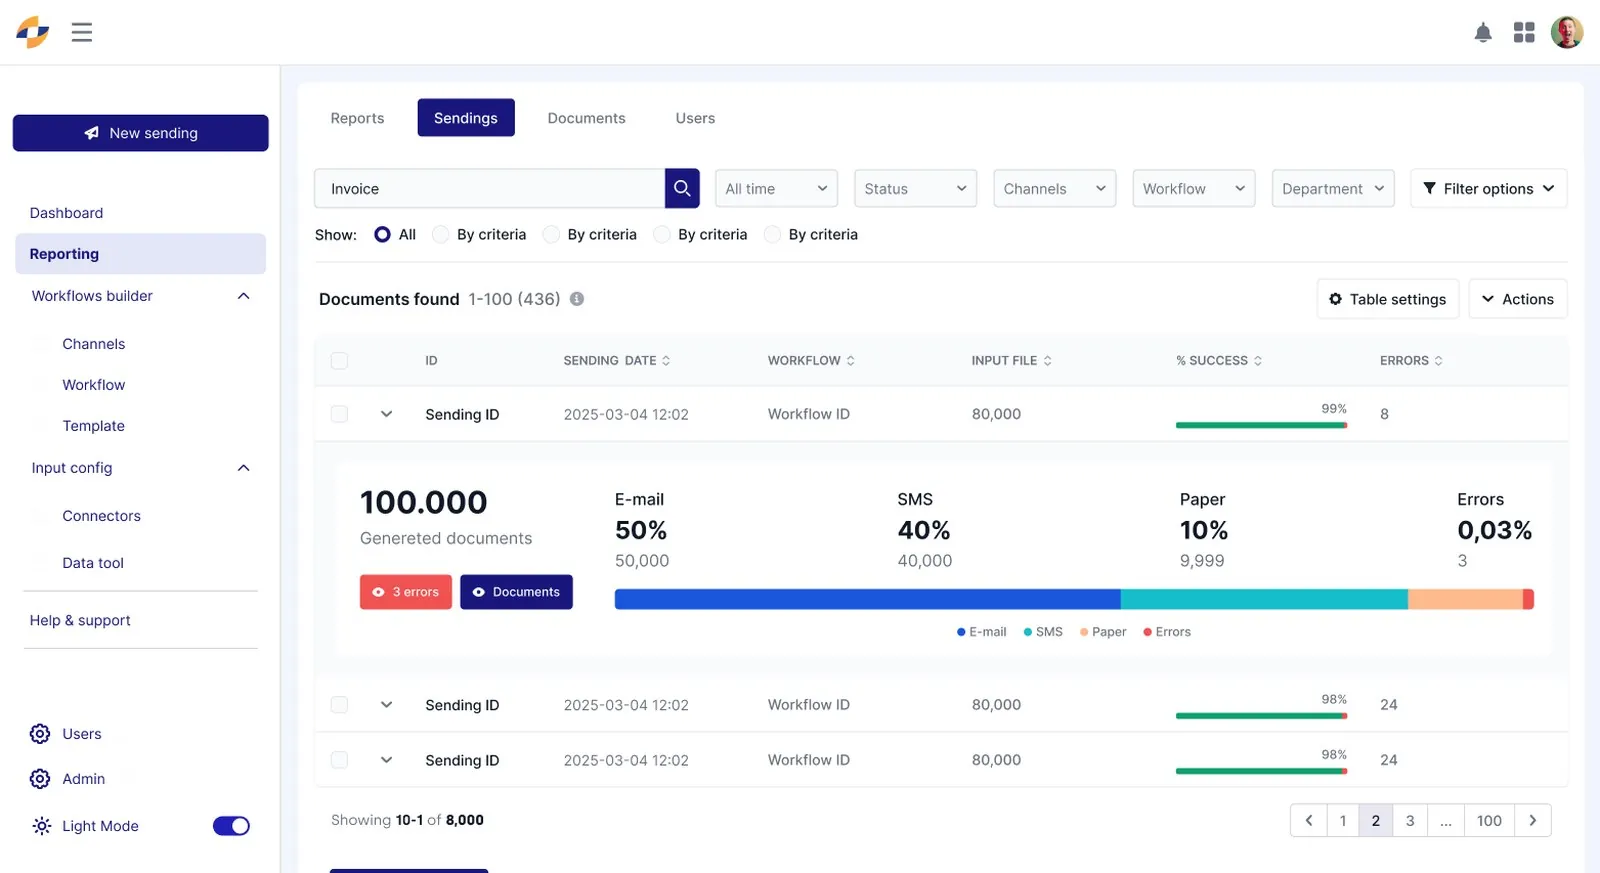Open Table settings gear button
1600x873 pixels.
pyautogui.click(x=1388, y=299)
